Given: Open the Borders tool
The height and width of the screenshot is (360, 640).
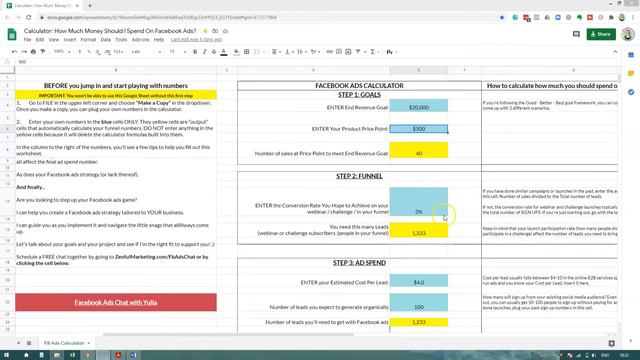Looking at the screenshot, I should (247, 52).
